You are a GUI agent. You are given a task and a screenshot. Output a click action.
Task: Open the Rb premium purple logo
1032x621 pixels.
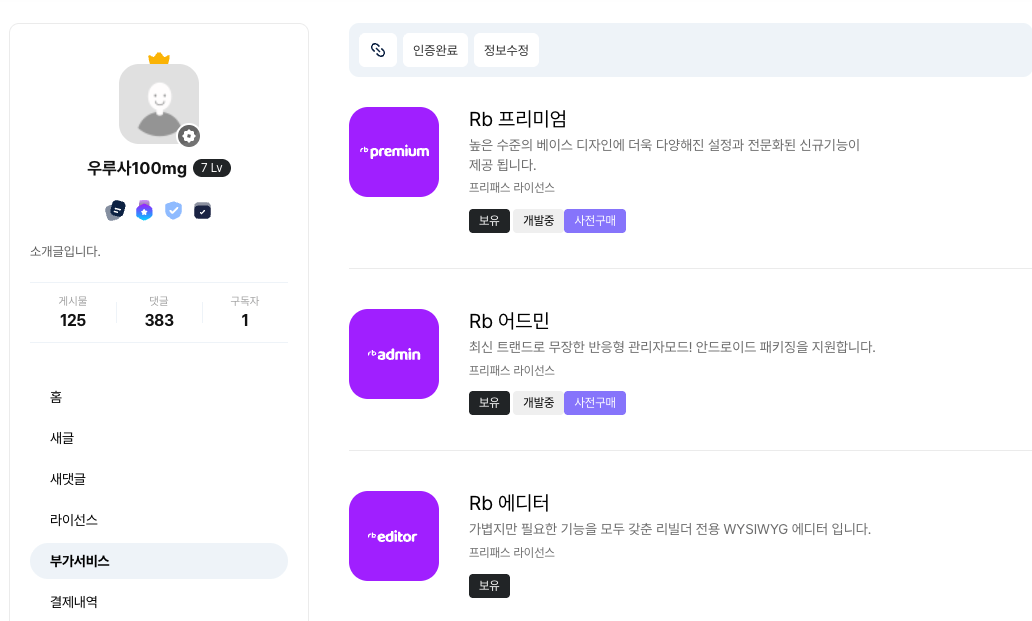coord(394,152)
